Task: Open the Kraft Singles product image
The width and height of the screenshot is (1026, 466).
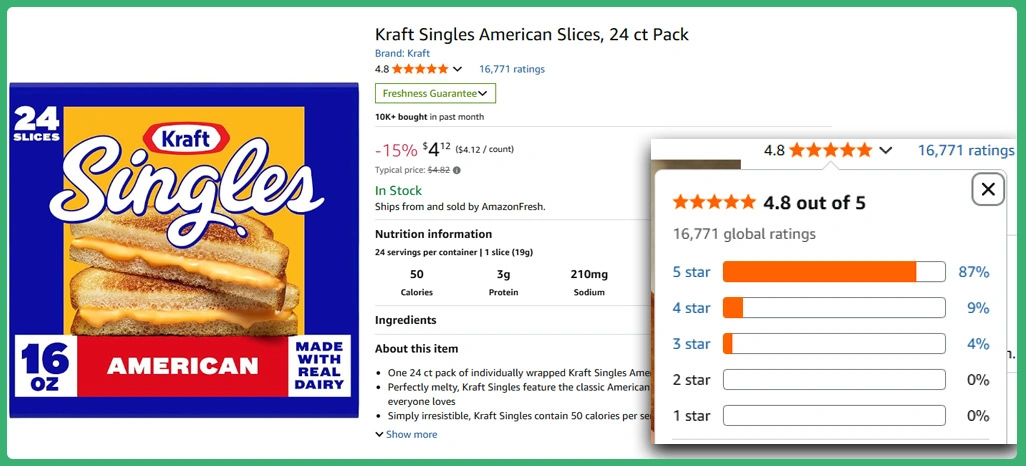Action: (184, 250)
